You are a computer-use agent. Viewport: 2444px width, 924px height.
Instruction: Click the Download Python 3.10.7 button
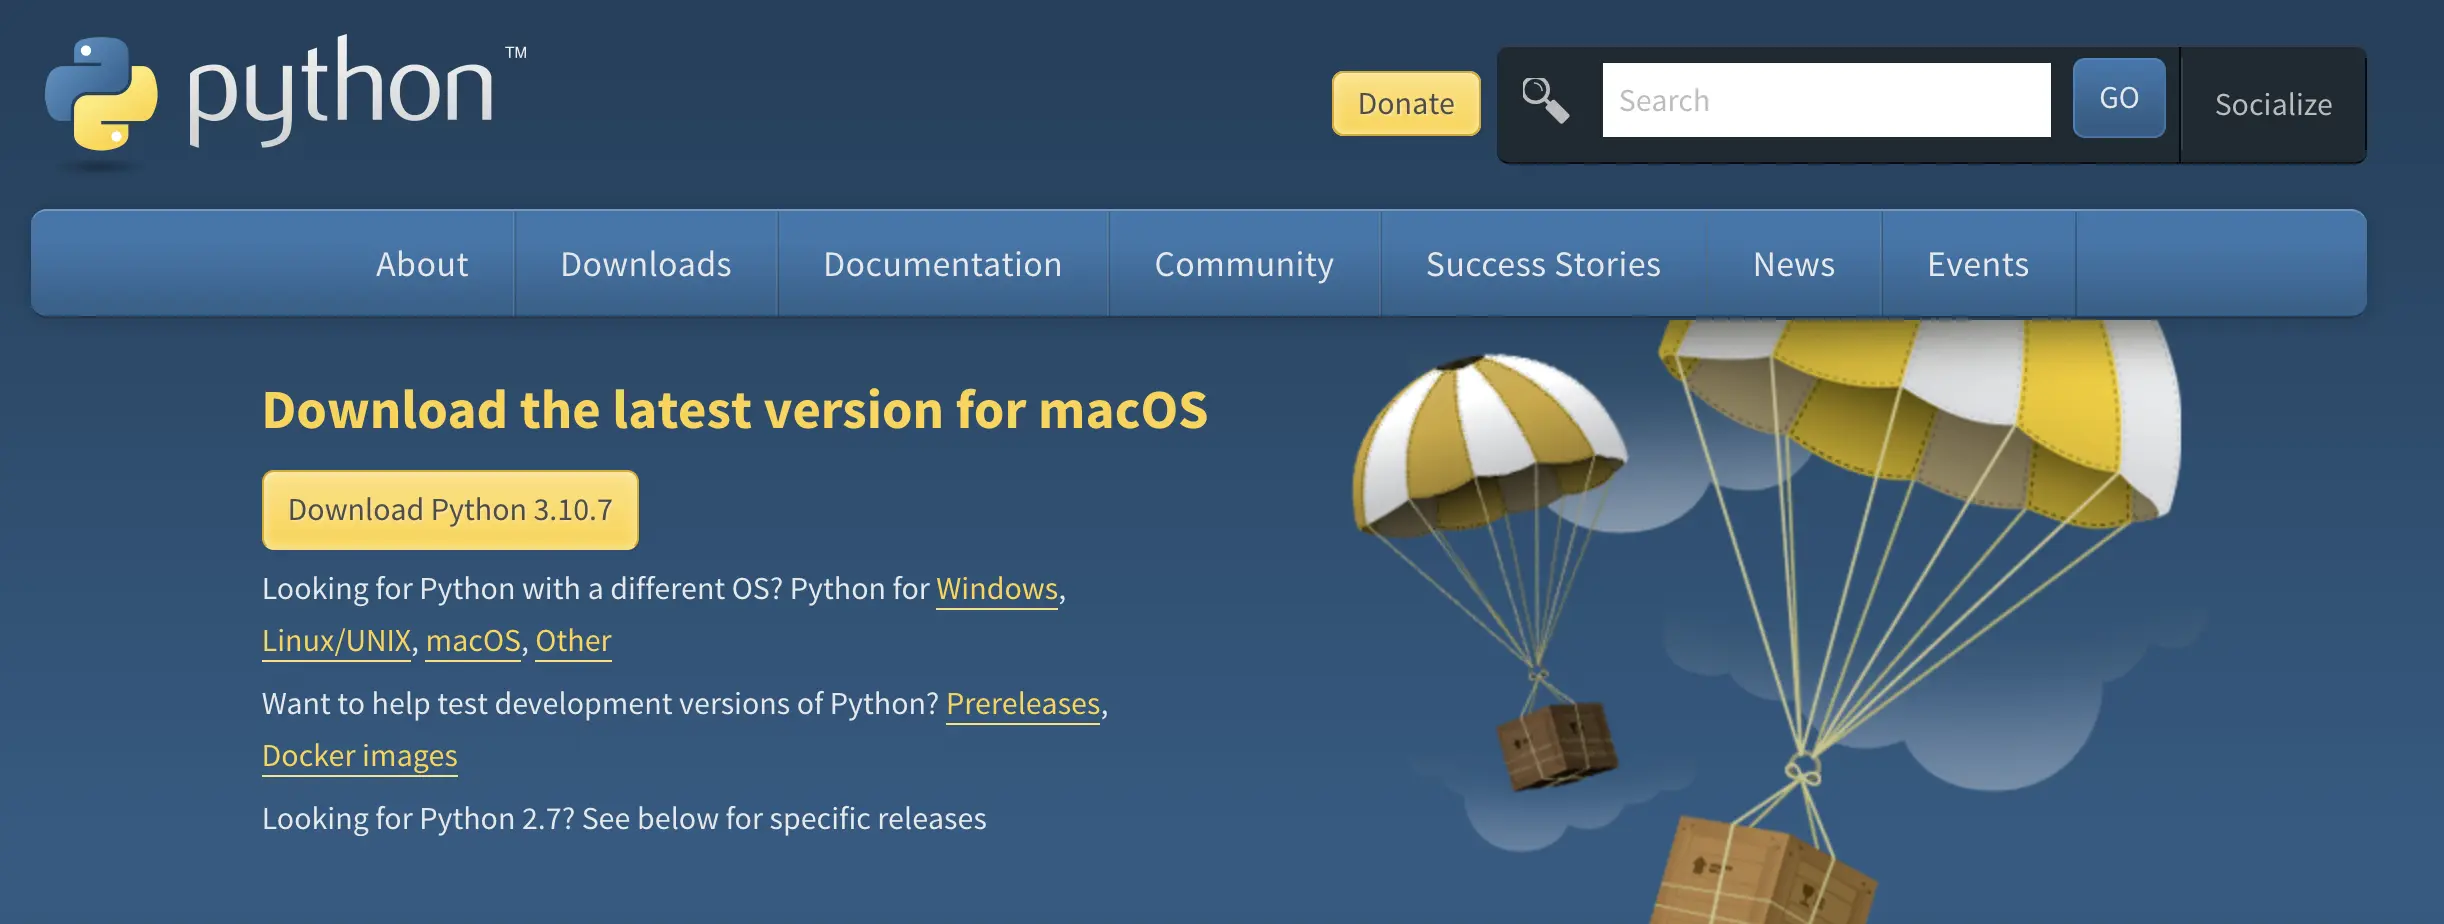pyautogui.click(x=449, y=509)
